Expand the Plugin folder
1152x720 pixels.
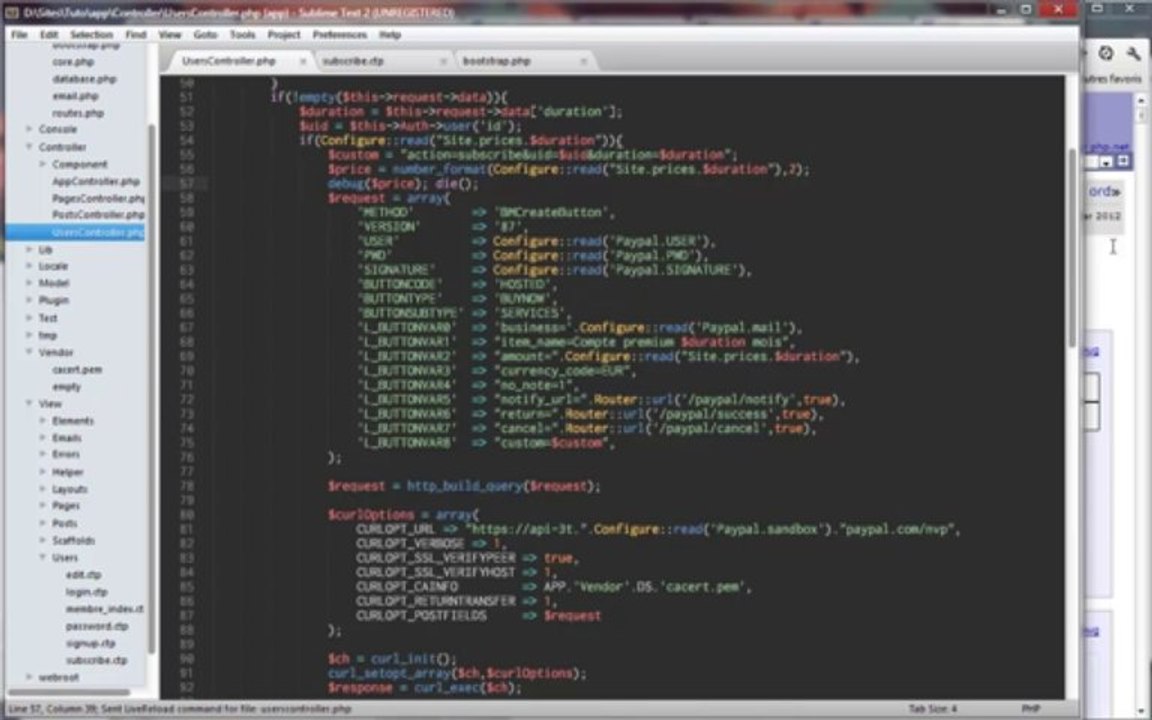pyautogui.click(x=29, y=300)
